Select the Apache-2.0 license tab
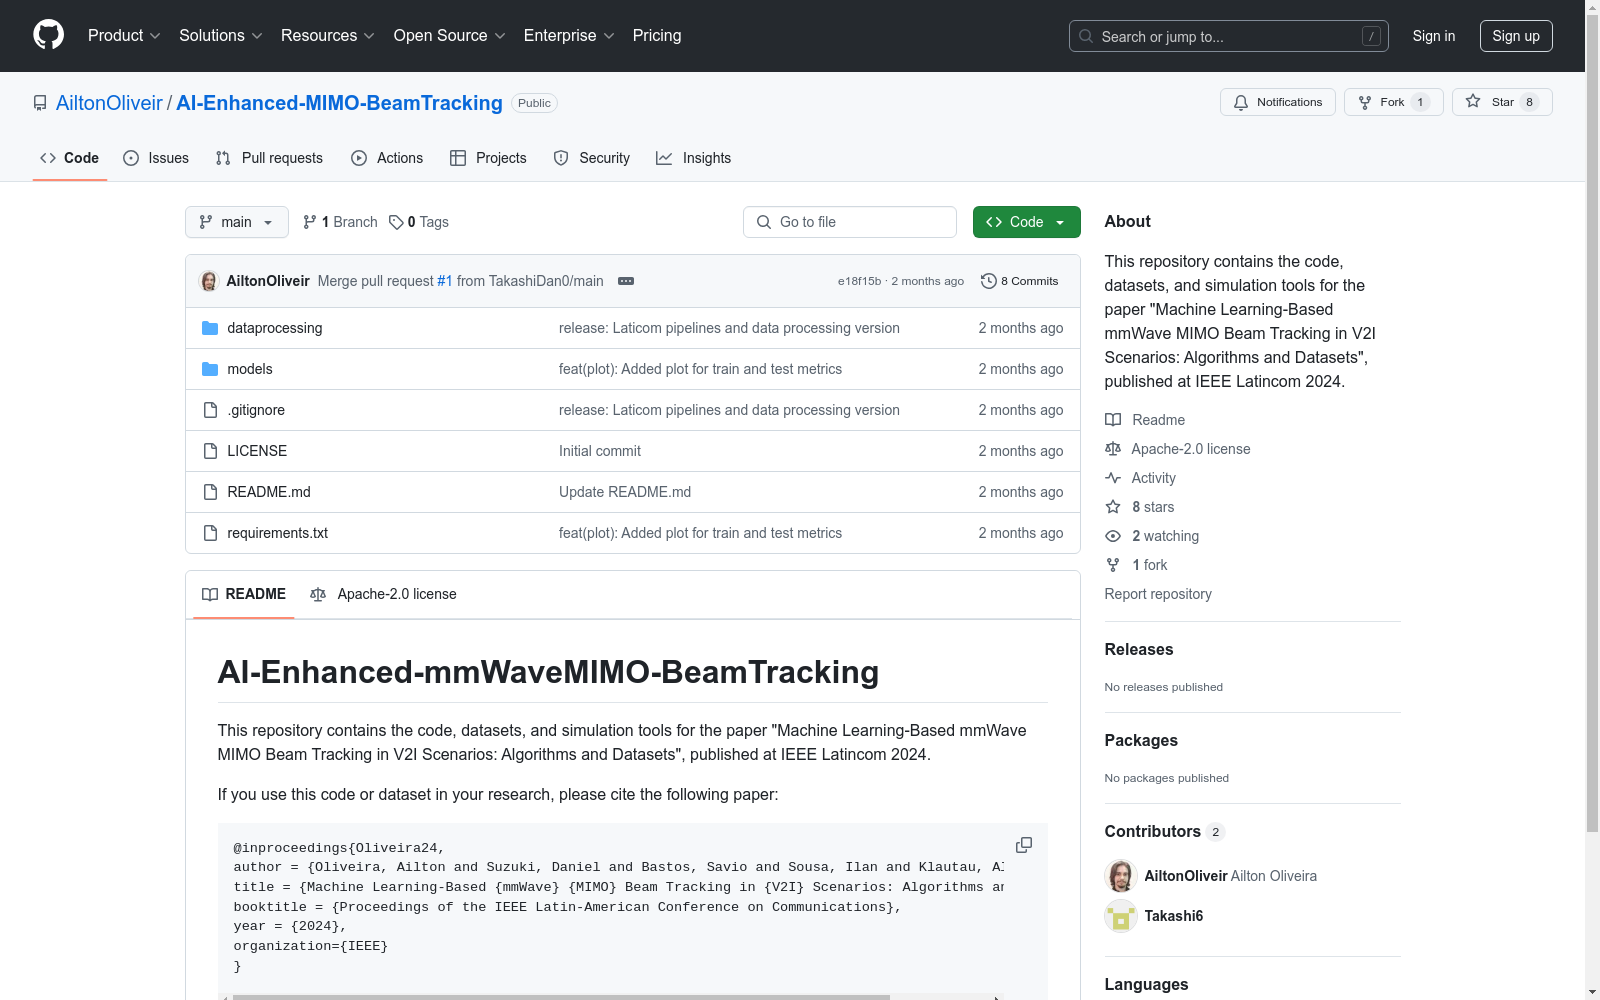The width and height of the screenshot is (1600, 1000). click(384, 594)
